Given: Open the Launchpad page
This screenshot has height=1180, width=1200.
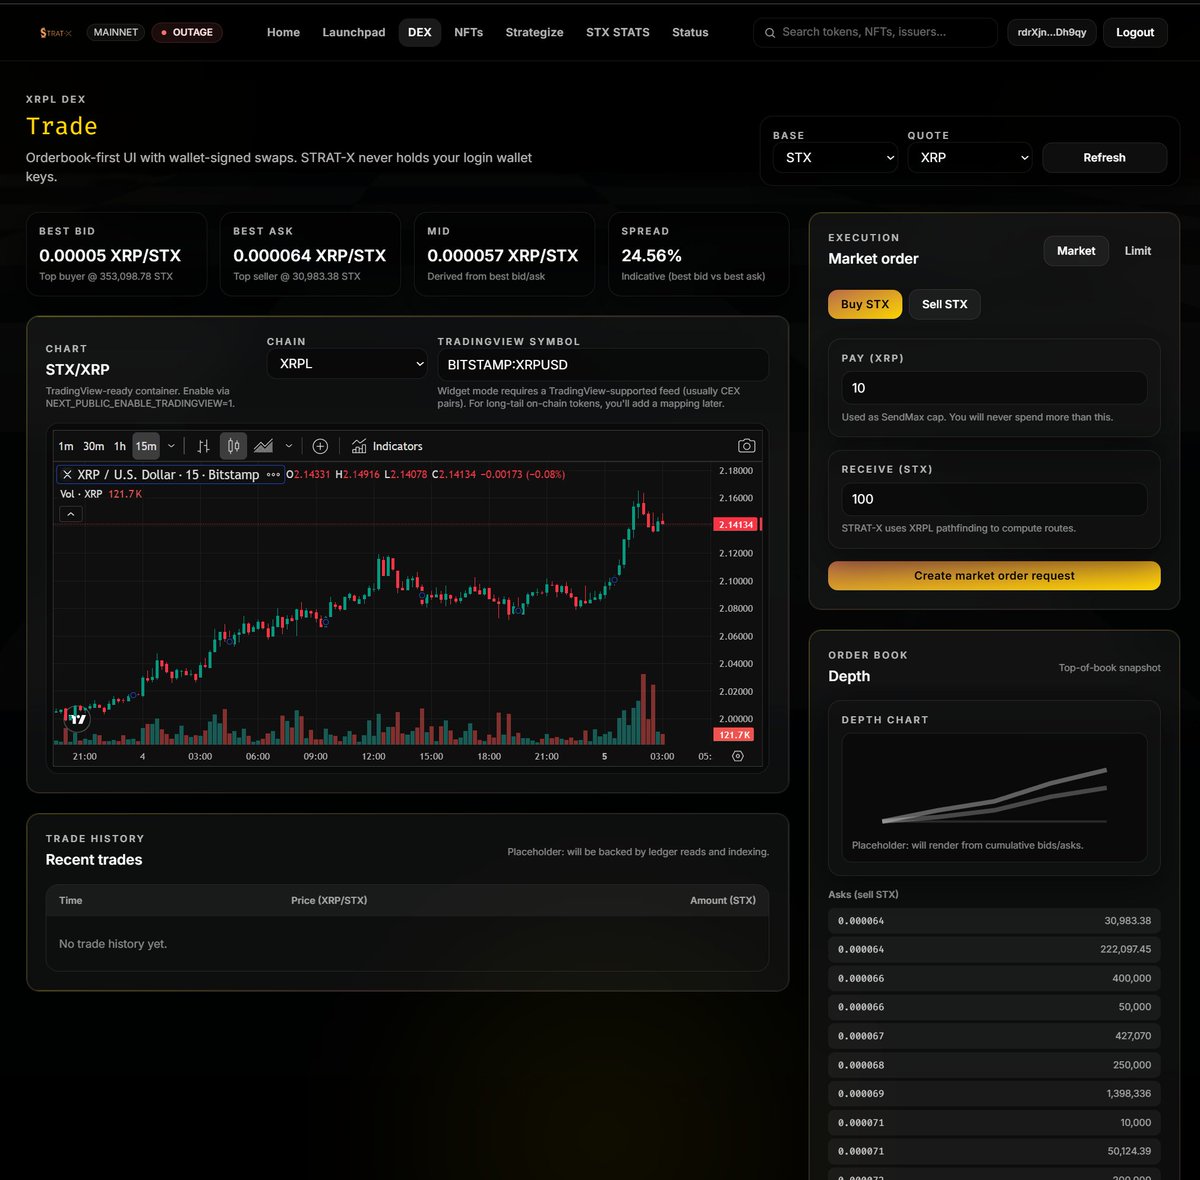Looking at the screenshot, I should pyautogui.click(x=353, y=33).
